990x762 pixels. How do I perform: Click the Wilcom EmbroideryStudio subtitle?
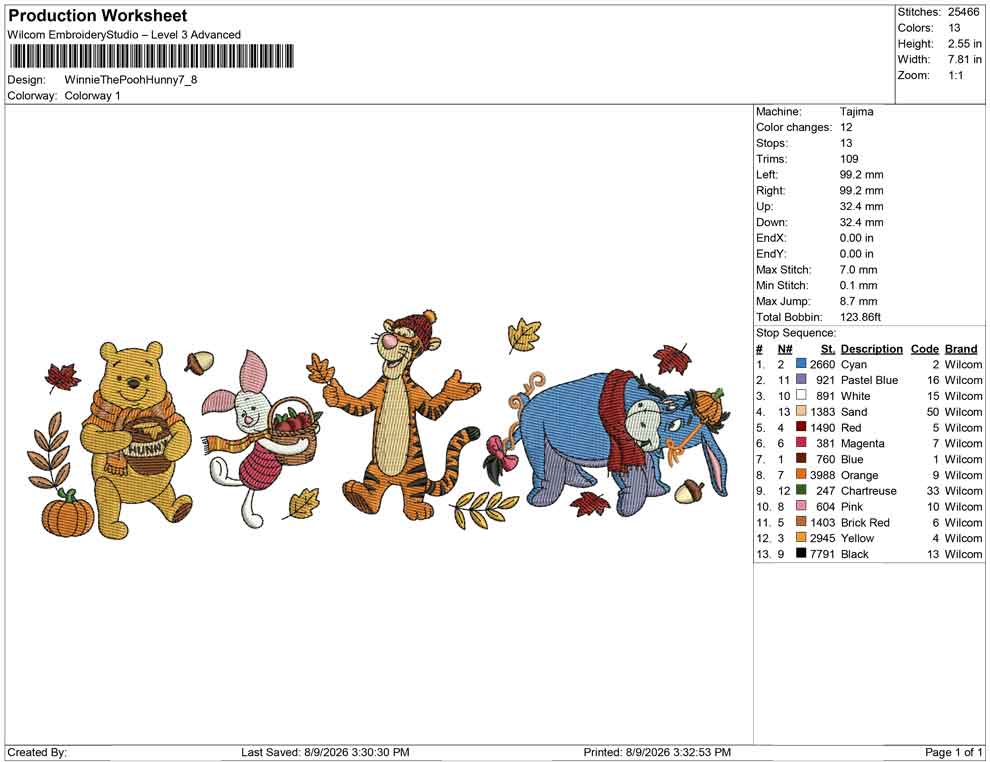click(124, 35)
